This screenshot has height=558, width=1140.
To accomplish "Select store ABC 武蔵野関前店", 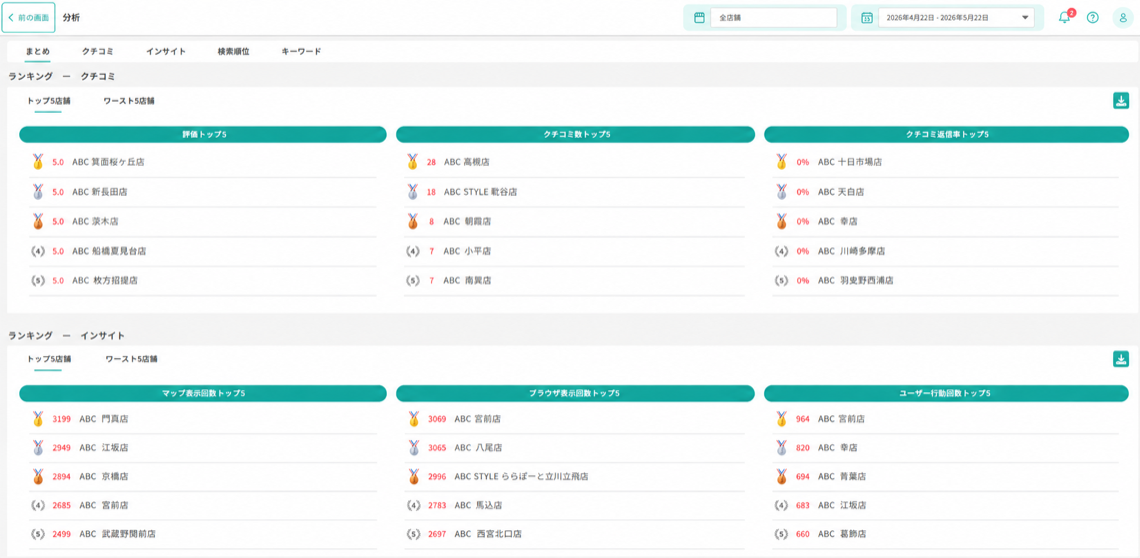I will tap(117, 533).
